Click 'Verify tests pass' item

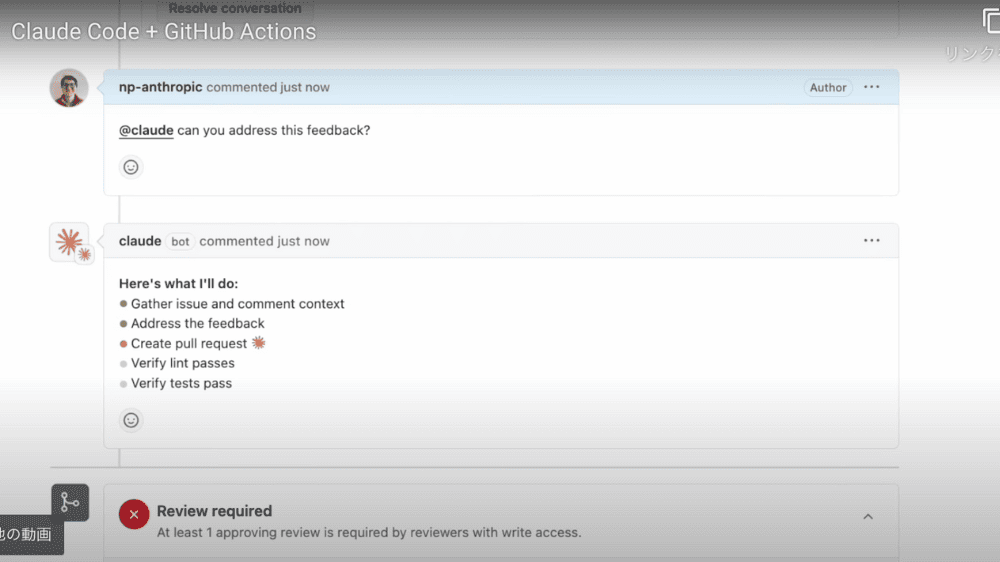tap(181, 383)
